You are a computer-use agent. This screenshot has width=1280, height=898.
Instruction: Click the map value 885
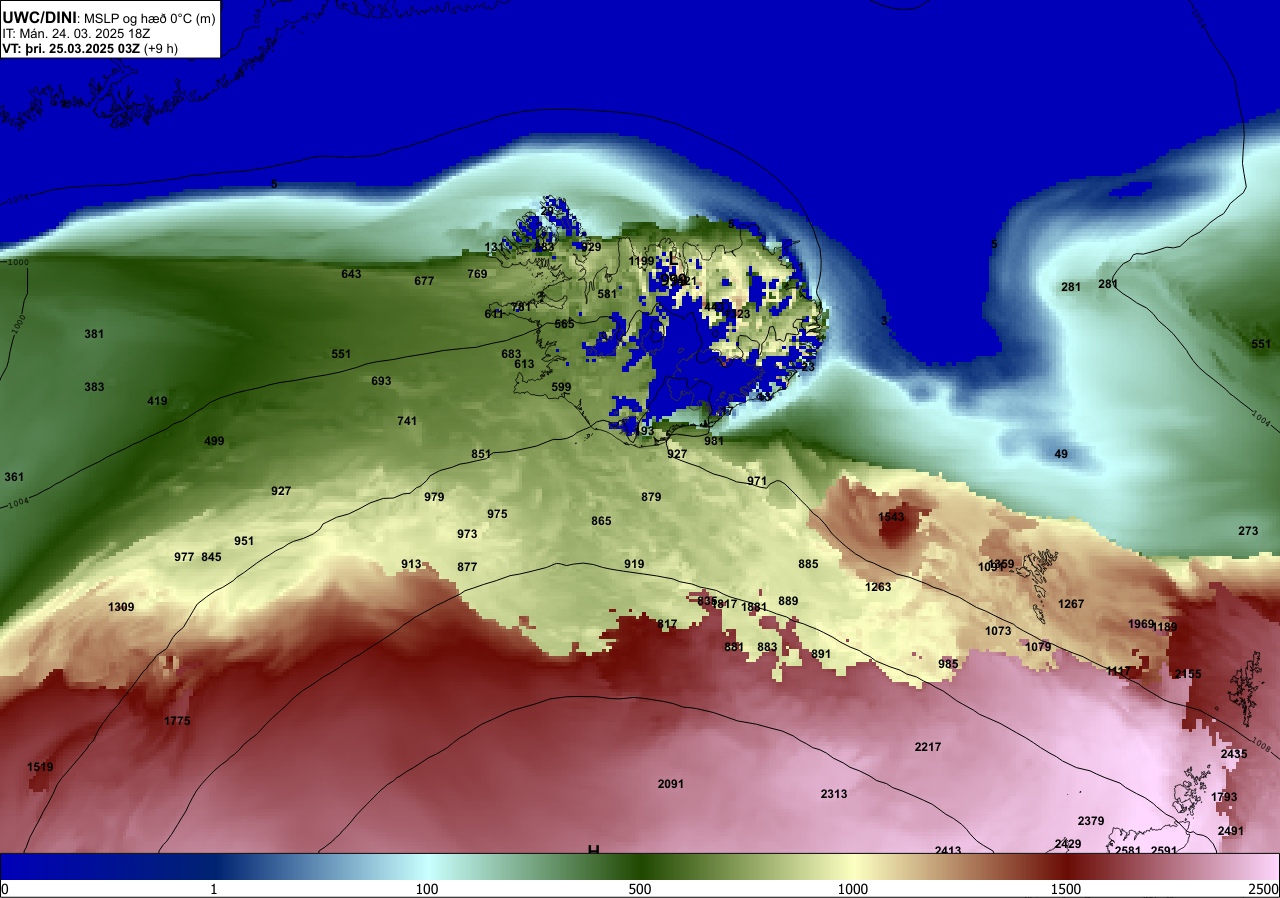click(808, 564)
